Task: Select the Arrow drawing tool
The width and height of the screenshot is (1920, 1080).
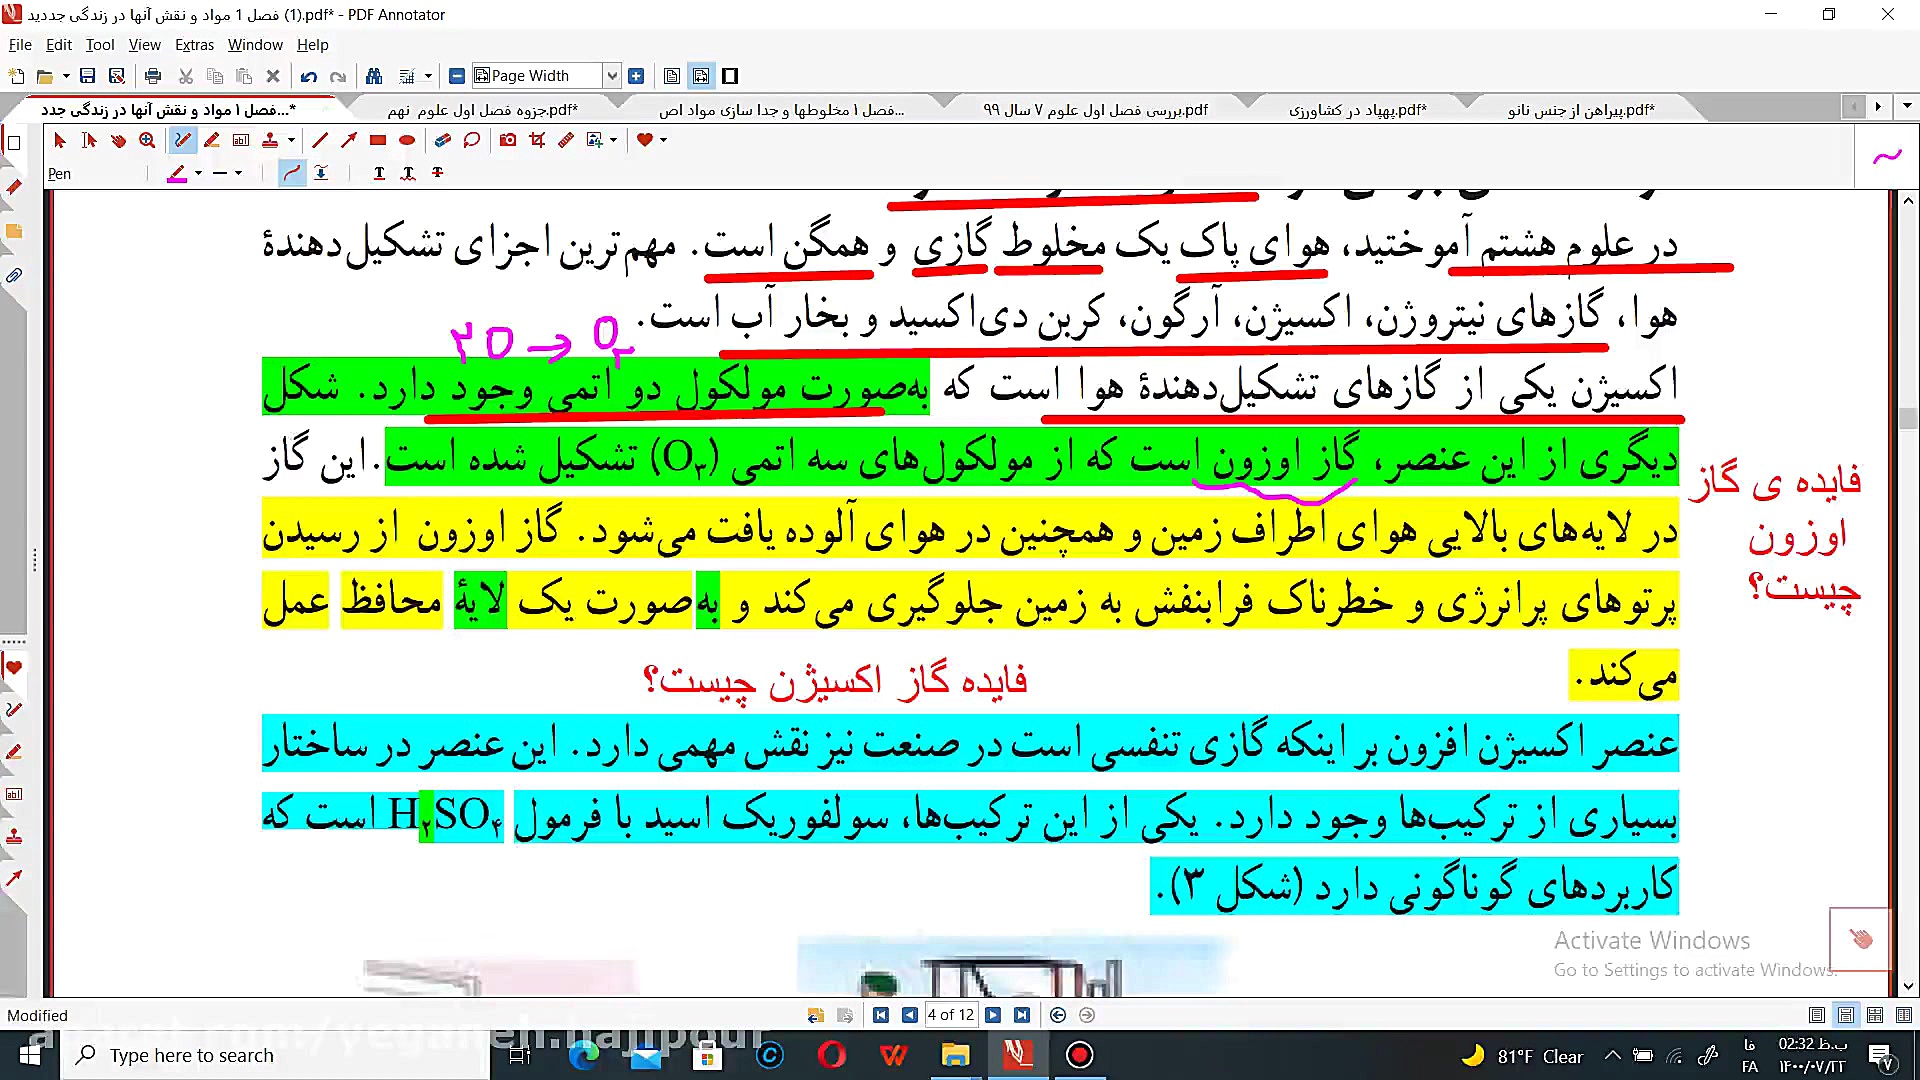Action: click(348, 140)
